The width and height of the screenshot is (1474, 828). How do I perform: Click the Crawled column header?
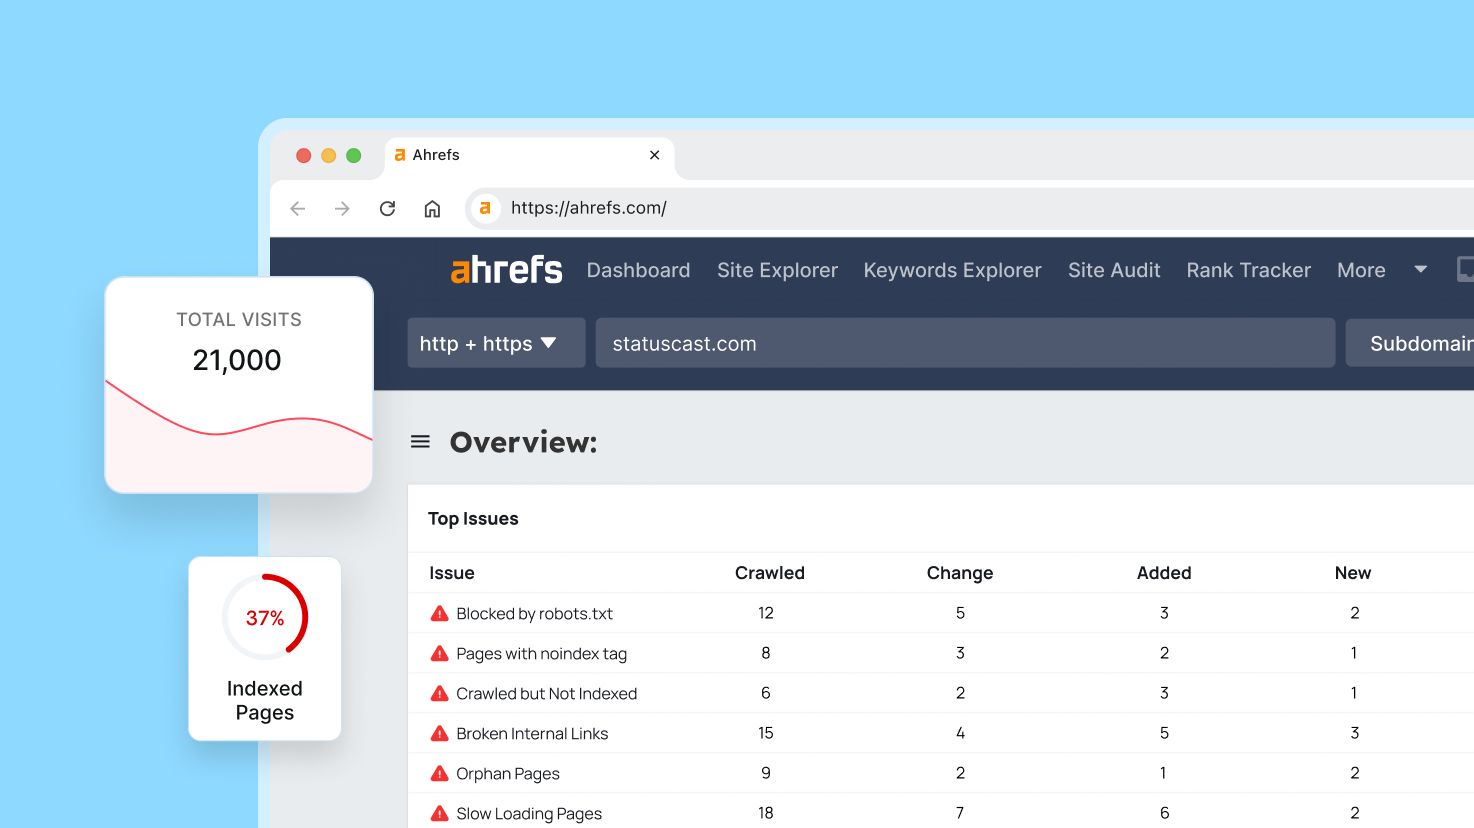tap(769, 573)
